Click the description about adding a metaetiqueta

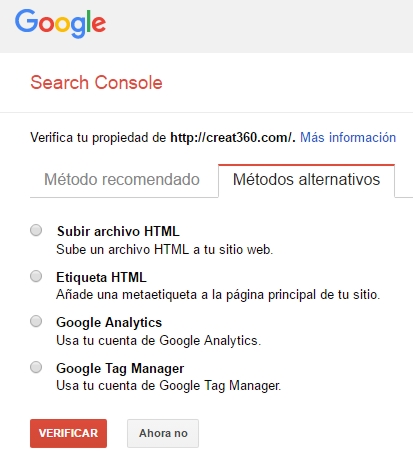pos(218,295)
